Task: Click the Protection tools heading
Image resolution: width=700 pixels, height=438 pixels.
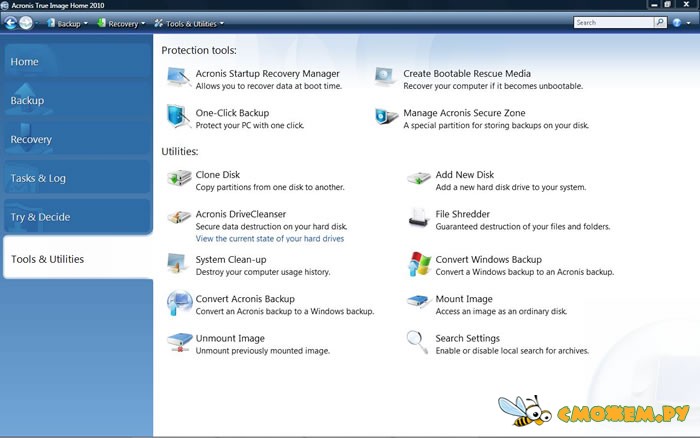Action: 199,50
